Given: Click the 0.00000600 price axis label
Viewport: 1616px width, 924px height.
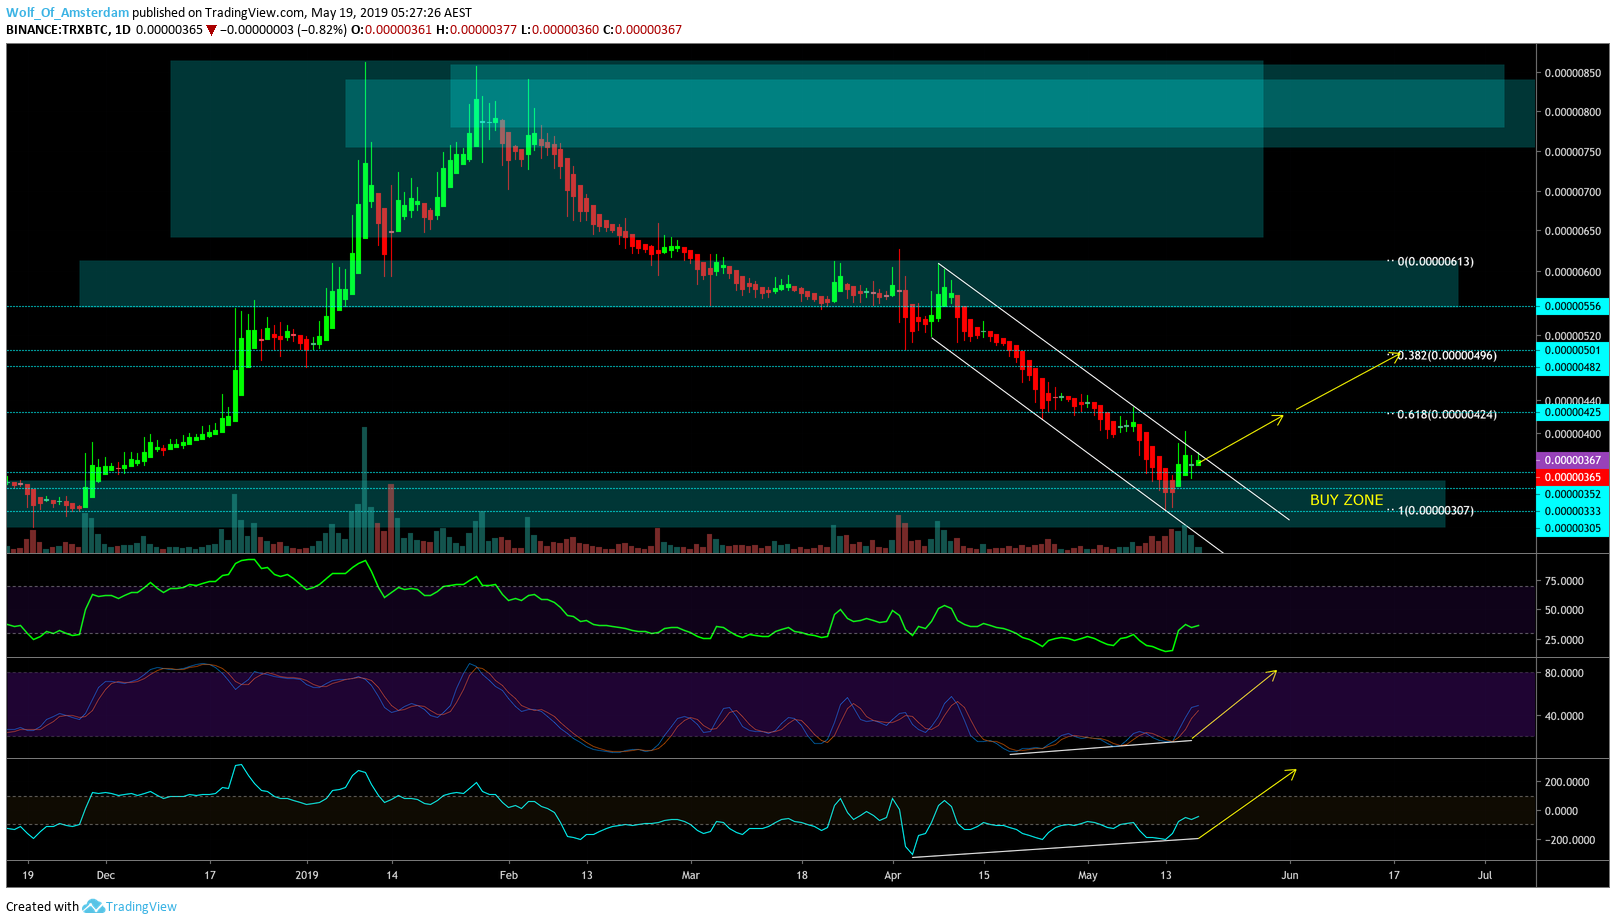Looking at the screenshot, I should 1572,272.
